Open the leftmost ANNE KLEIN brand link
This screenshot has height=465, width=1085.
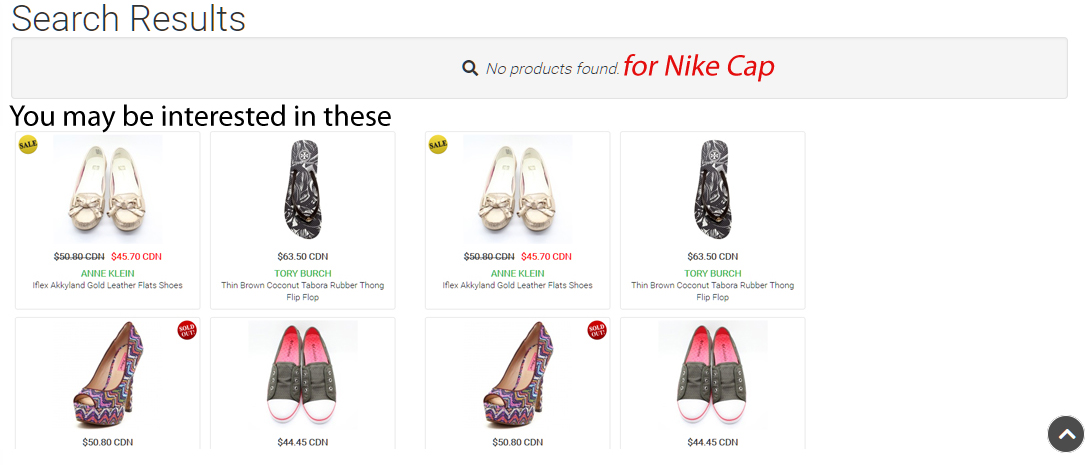107,273
